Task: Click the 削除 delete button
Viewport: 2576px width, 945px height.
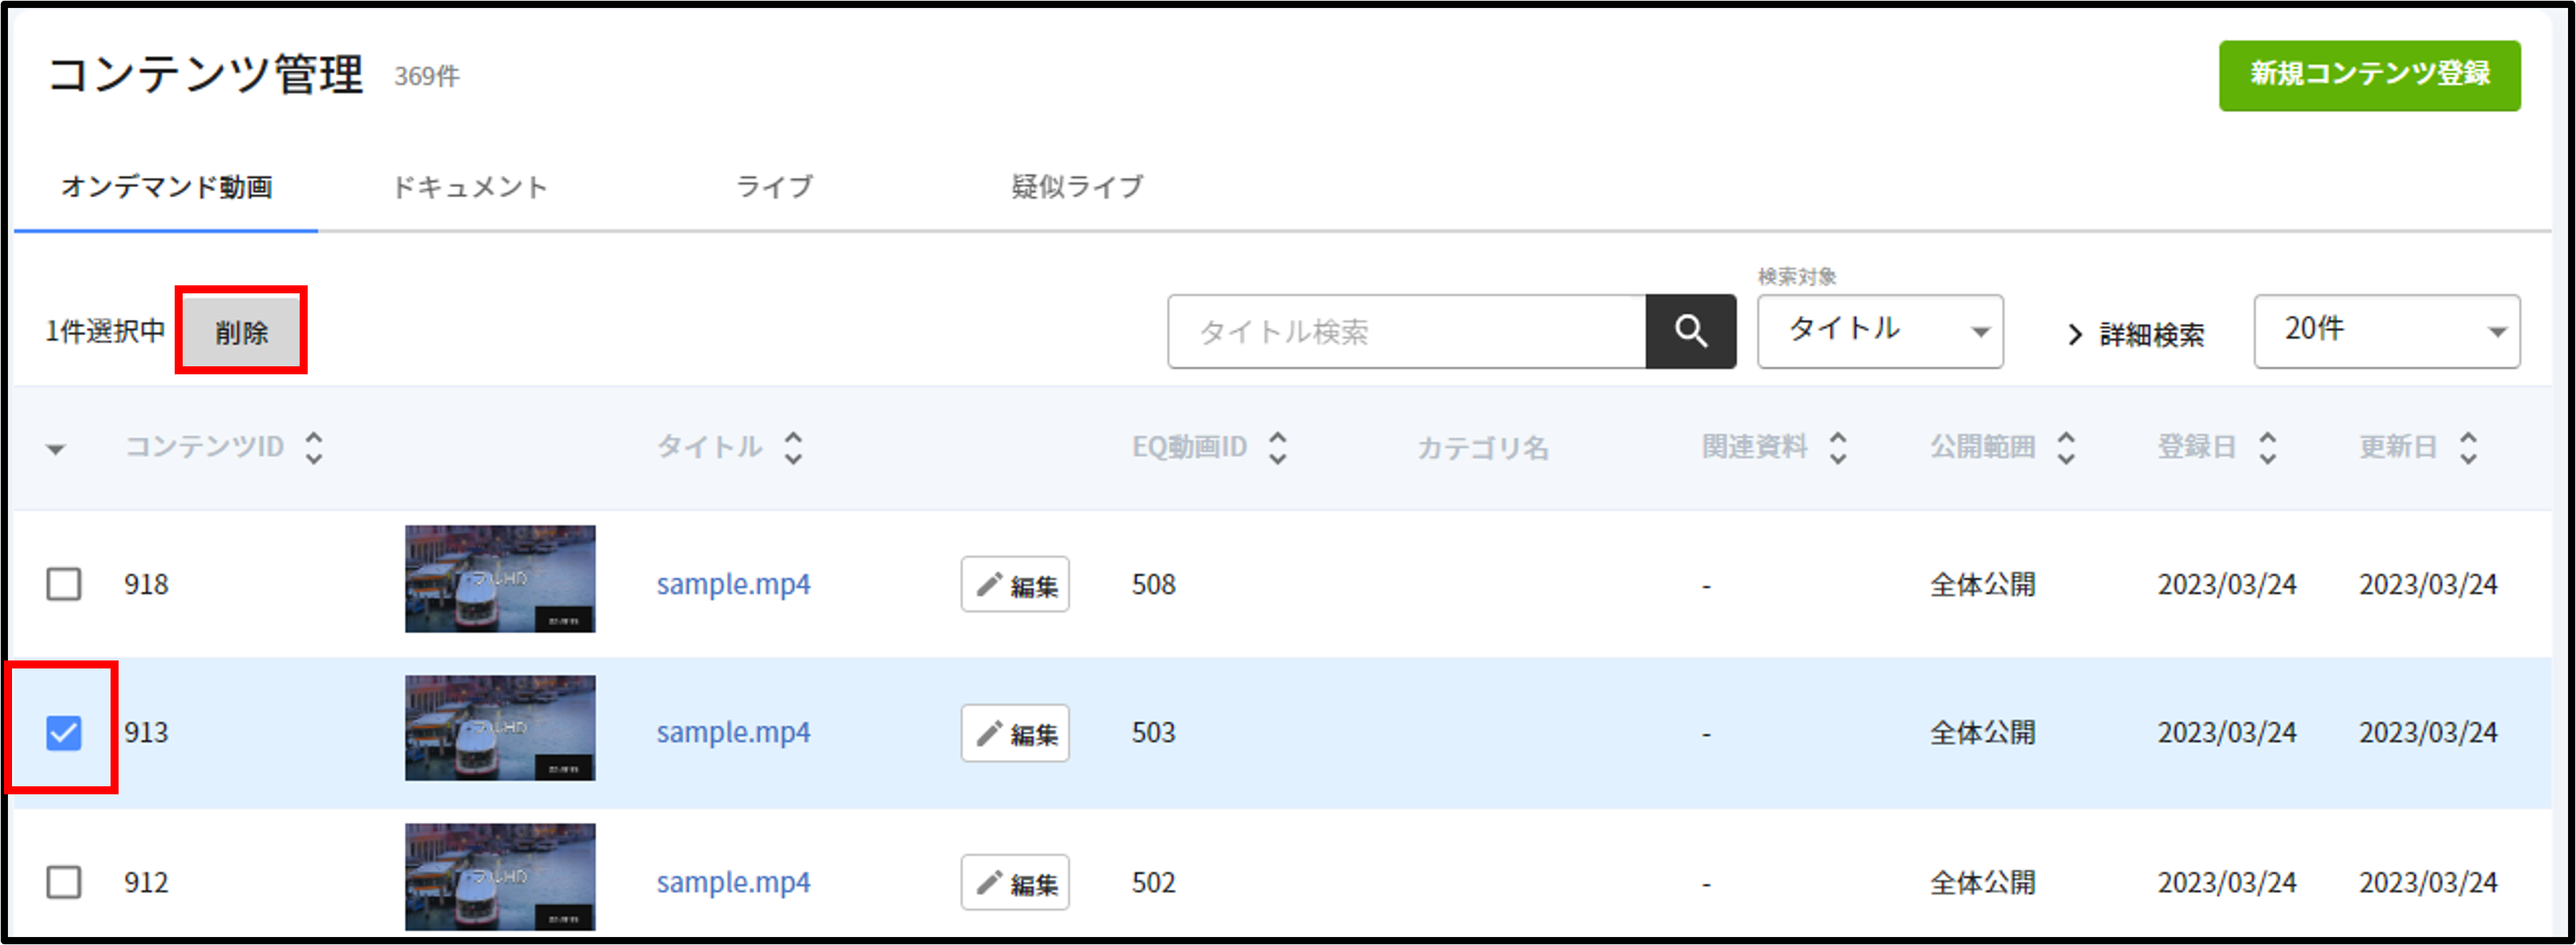Action: [241, 332]
